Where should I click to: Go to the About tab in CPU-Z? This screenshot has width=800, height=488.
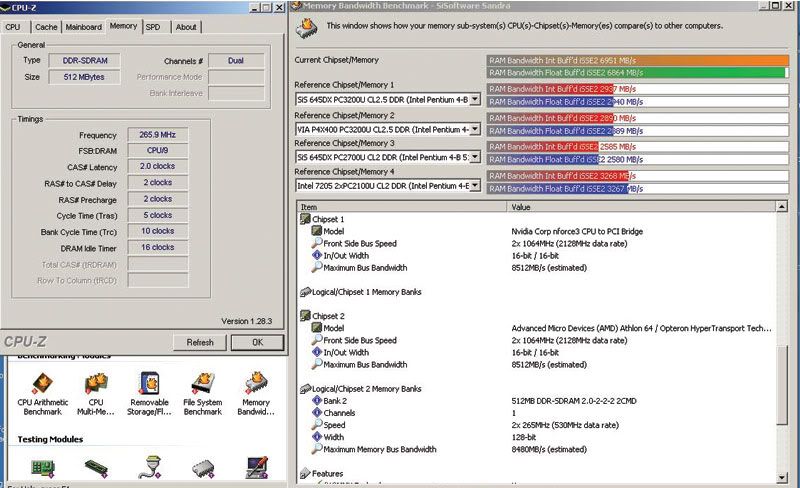click(x=186, y=27)
